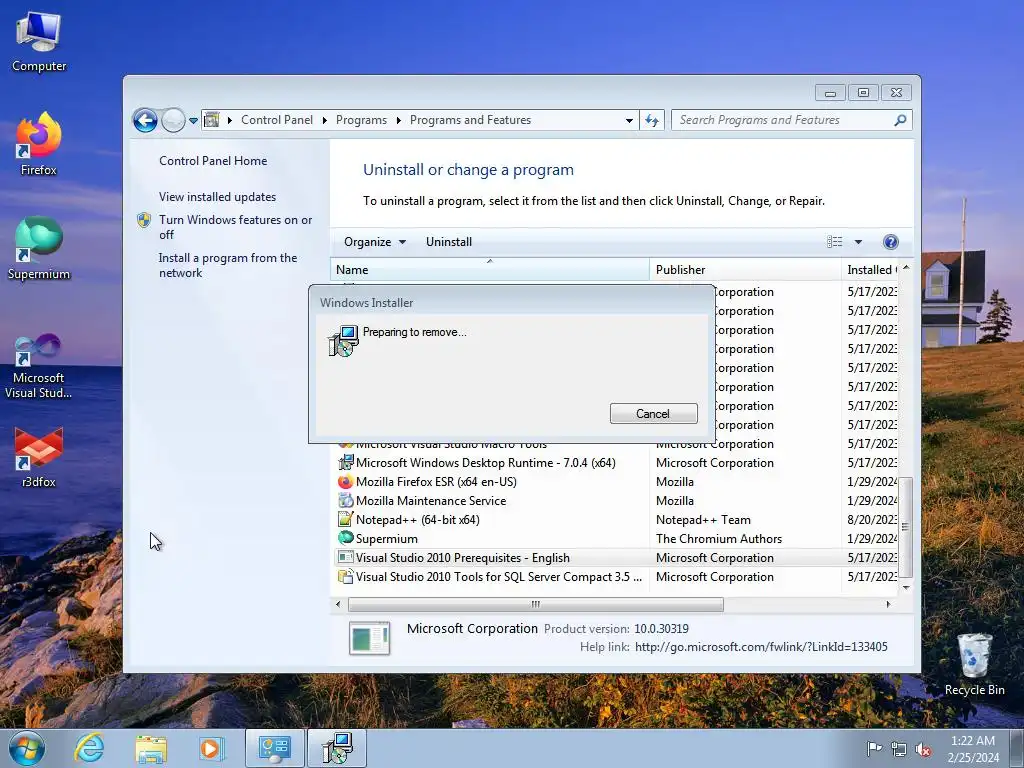This screenshot has height=768, width=1024.
Task: Switch to Windows Installer taskbar button
Action: pos(337,748)
